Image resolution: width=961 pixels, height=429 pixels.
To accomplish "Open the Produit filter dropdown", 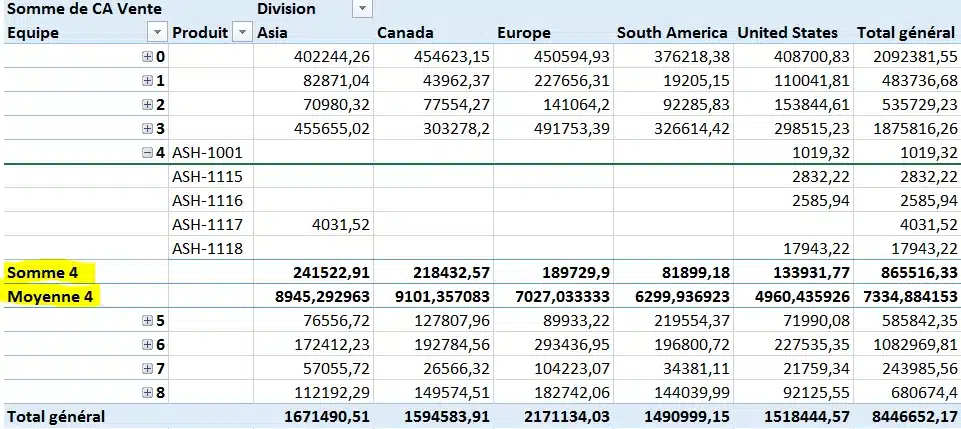I will tap(244, 32).
